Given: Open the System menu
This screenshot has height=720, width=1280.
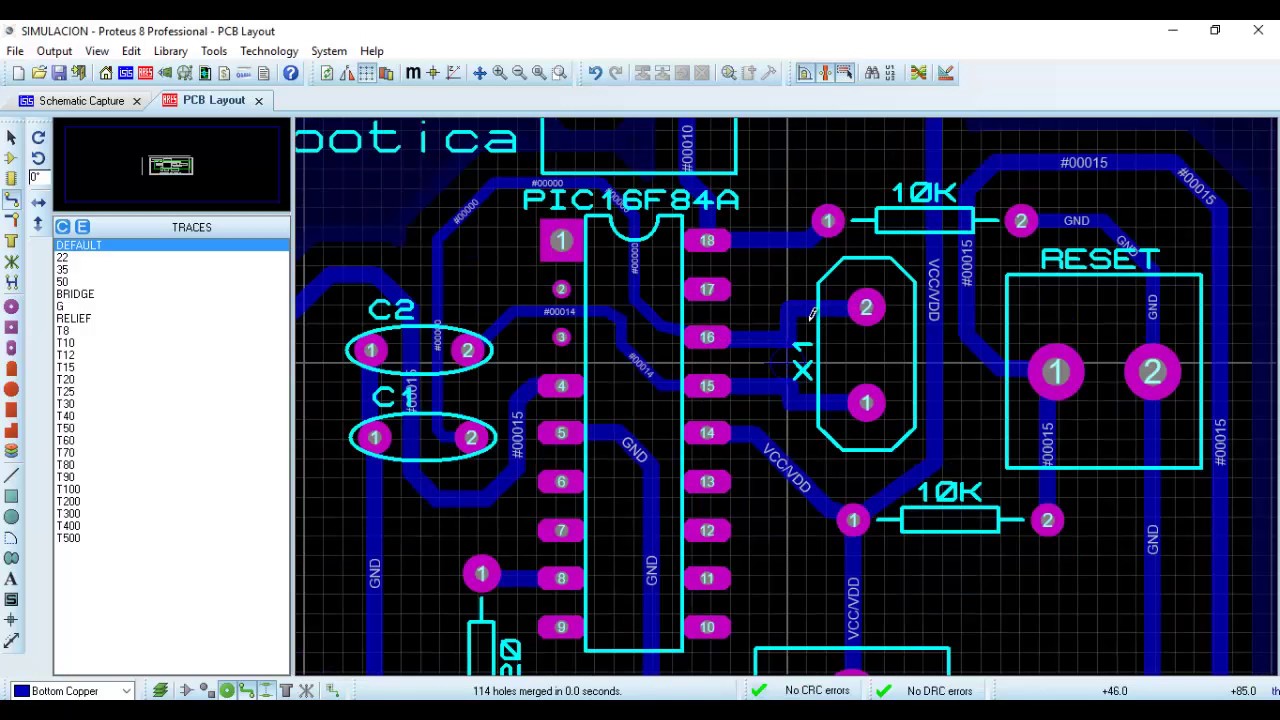Looking at the screenshot, I should (329, 51).
